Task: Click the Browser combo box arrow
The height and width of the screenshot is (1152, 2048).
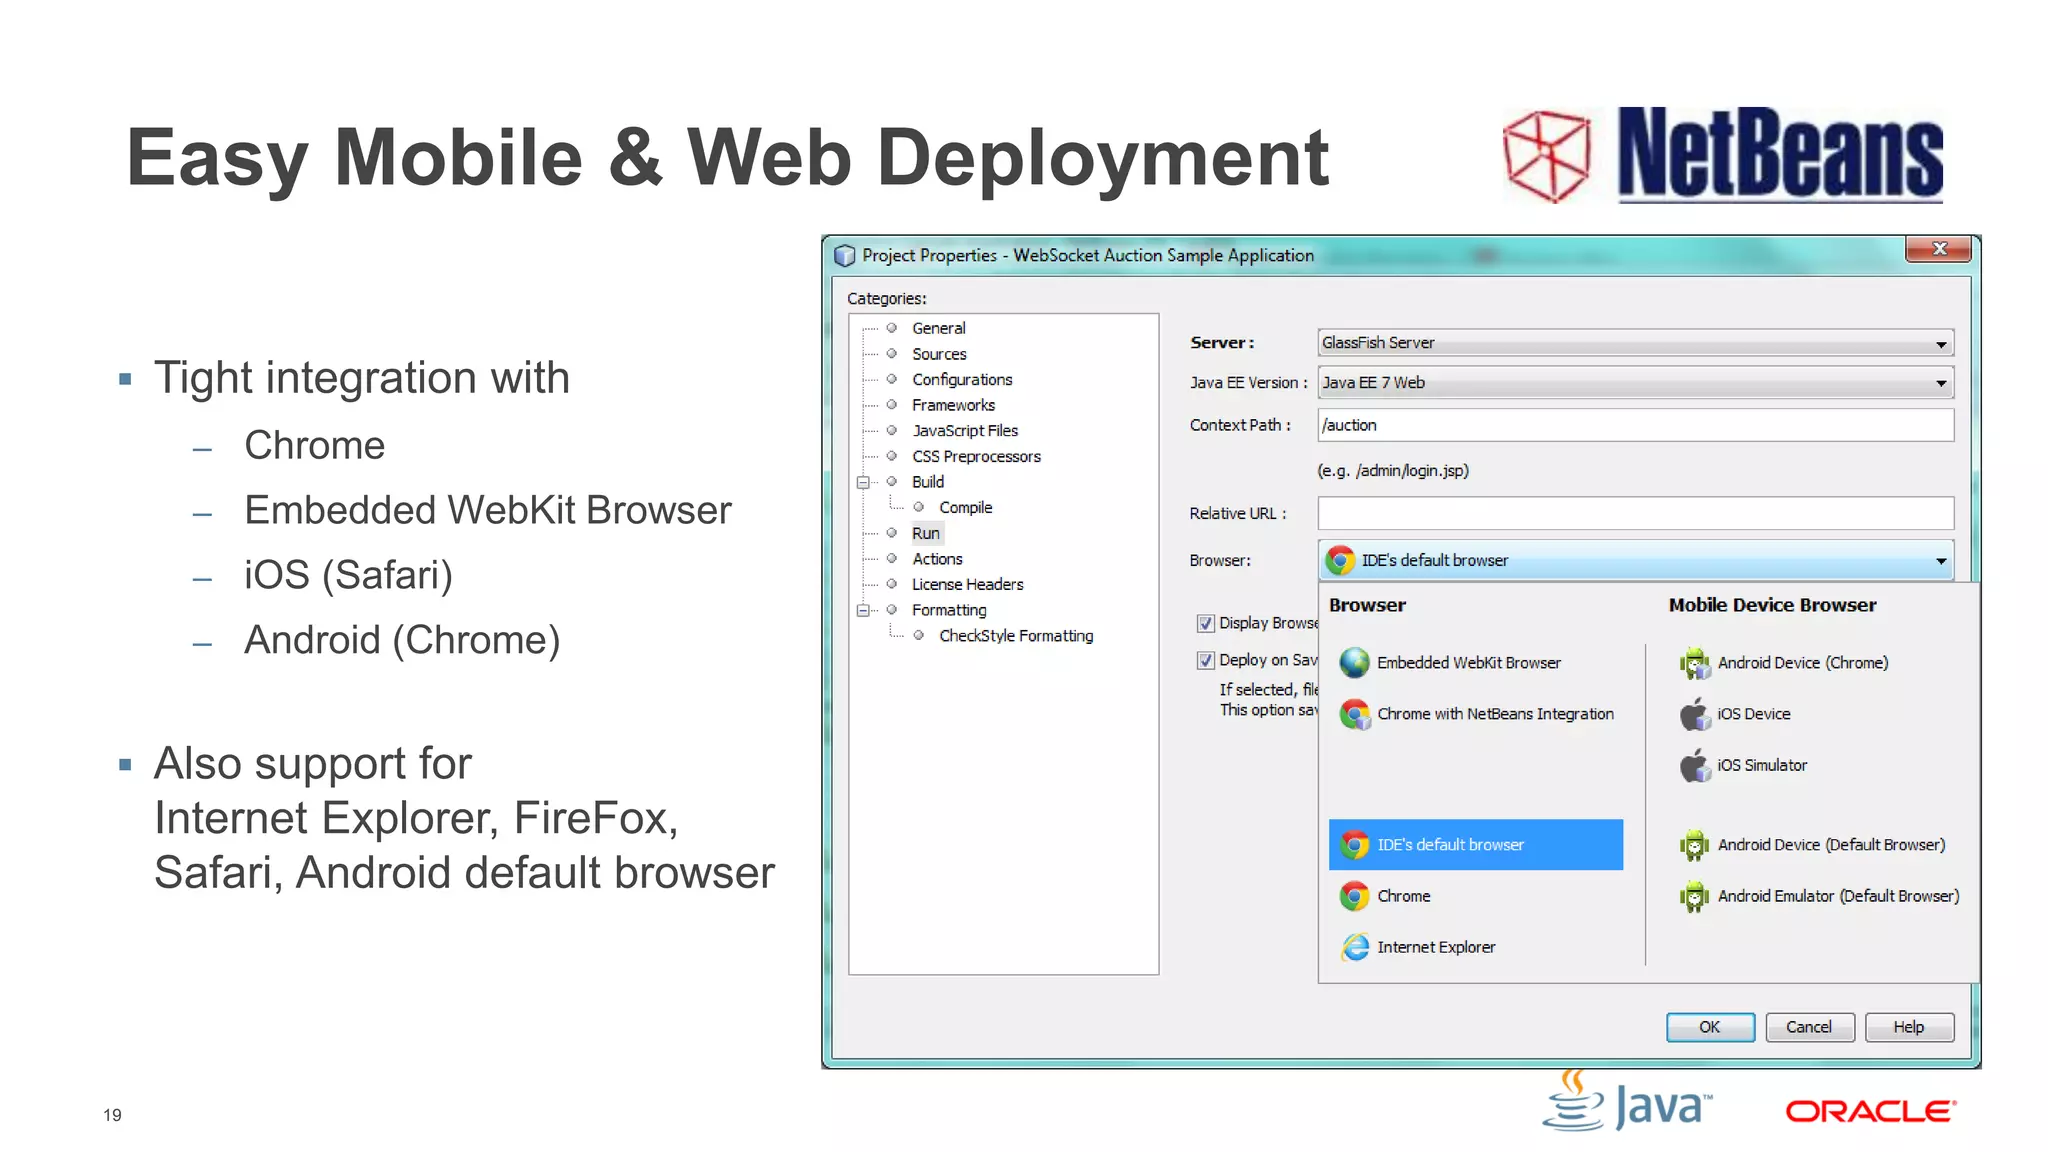Action: [x=1941, y=561]
